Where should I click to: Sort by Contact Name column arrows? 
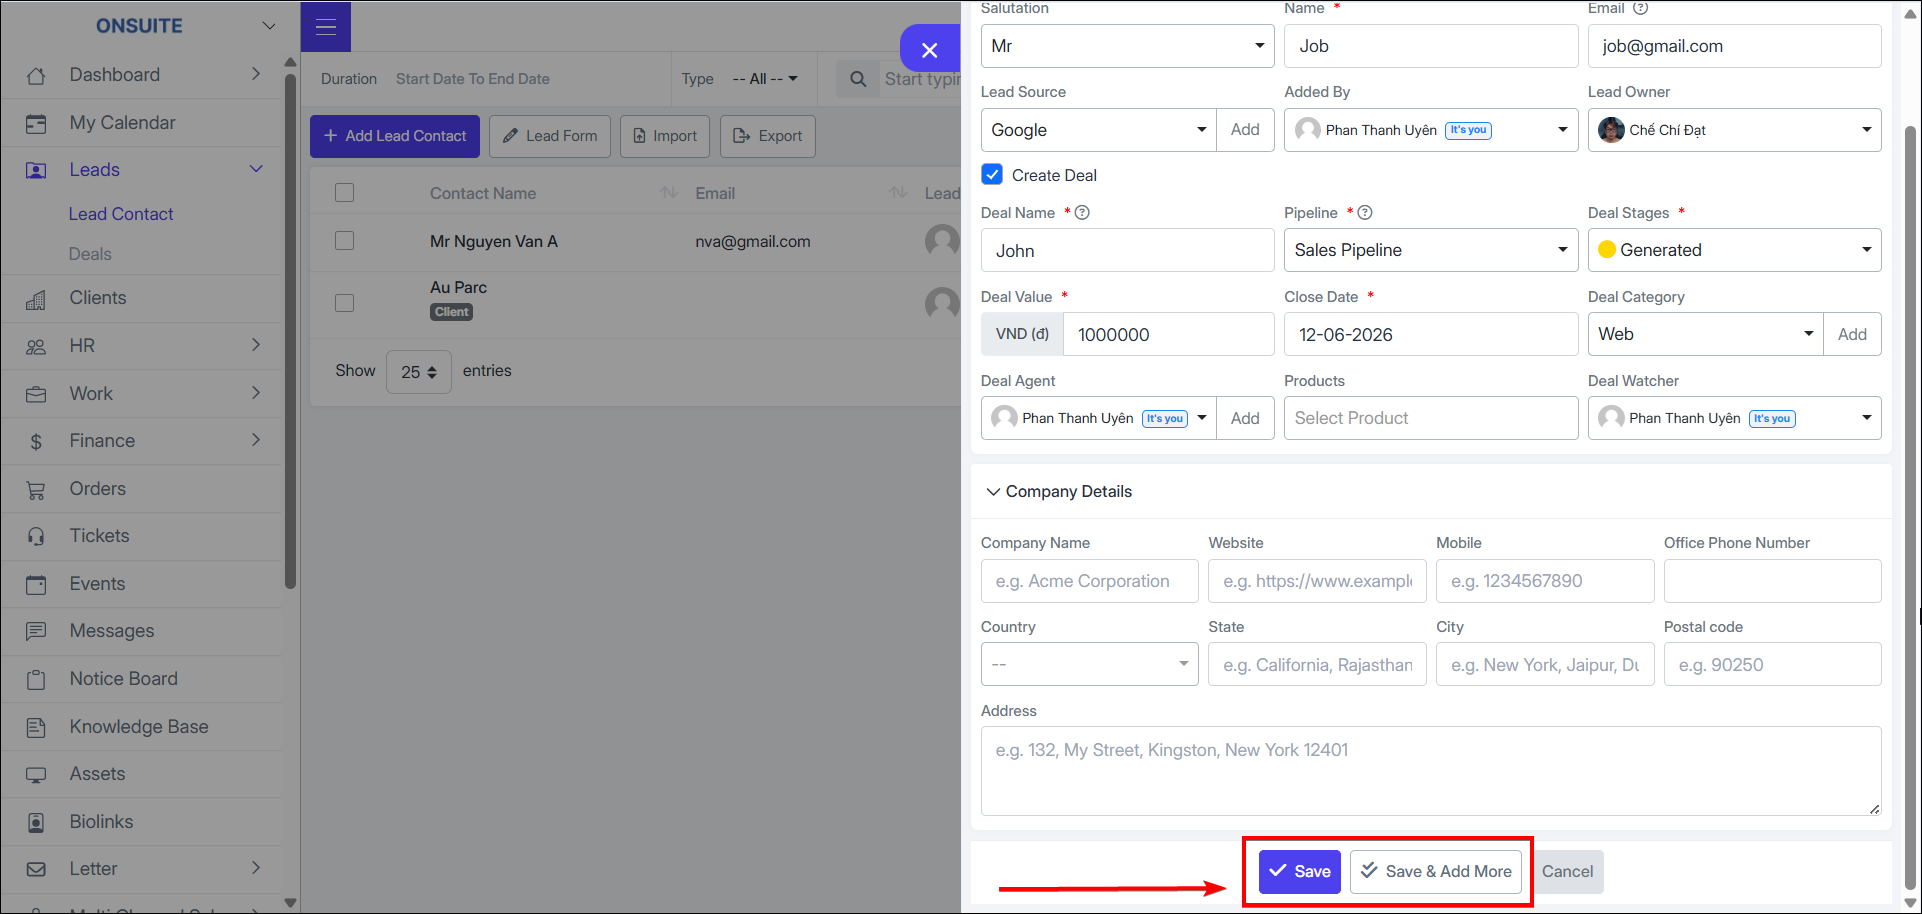[669, 193]
